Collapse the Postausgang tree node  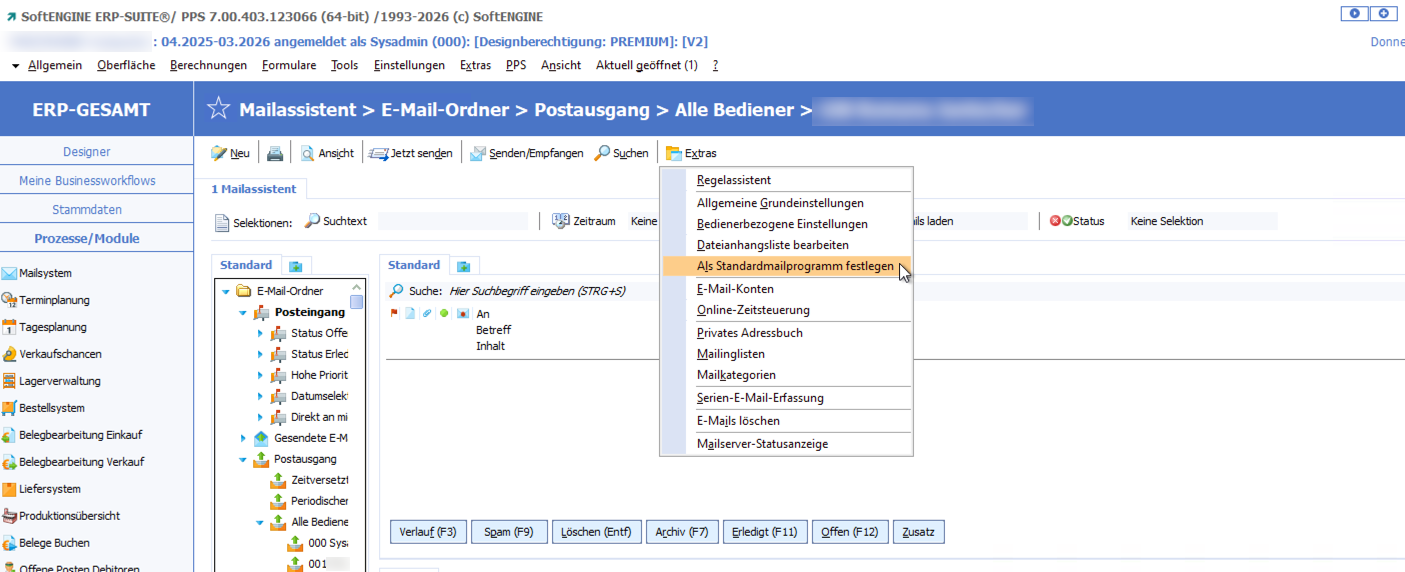[x=243, y=459]
